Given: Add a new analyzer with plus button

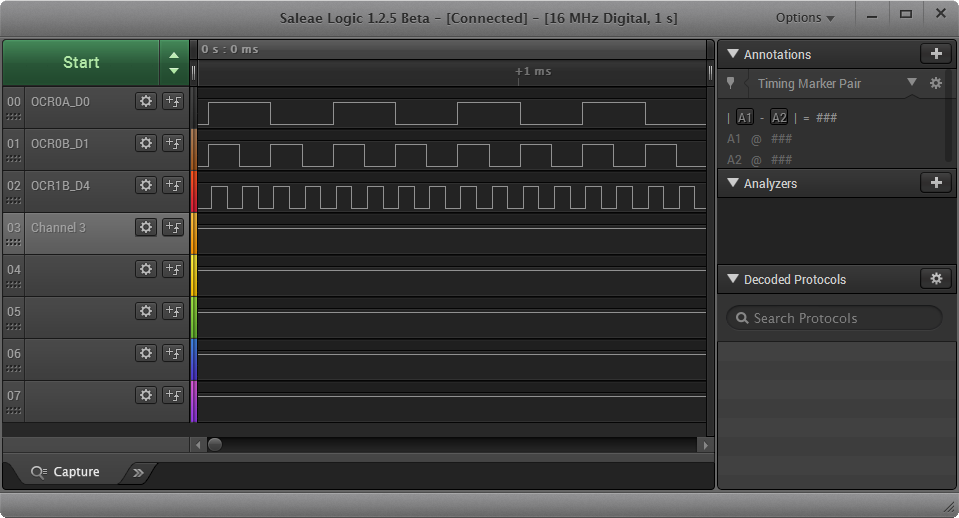Looking at the screenshot, I should [936, 183].
